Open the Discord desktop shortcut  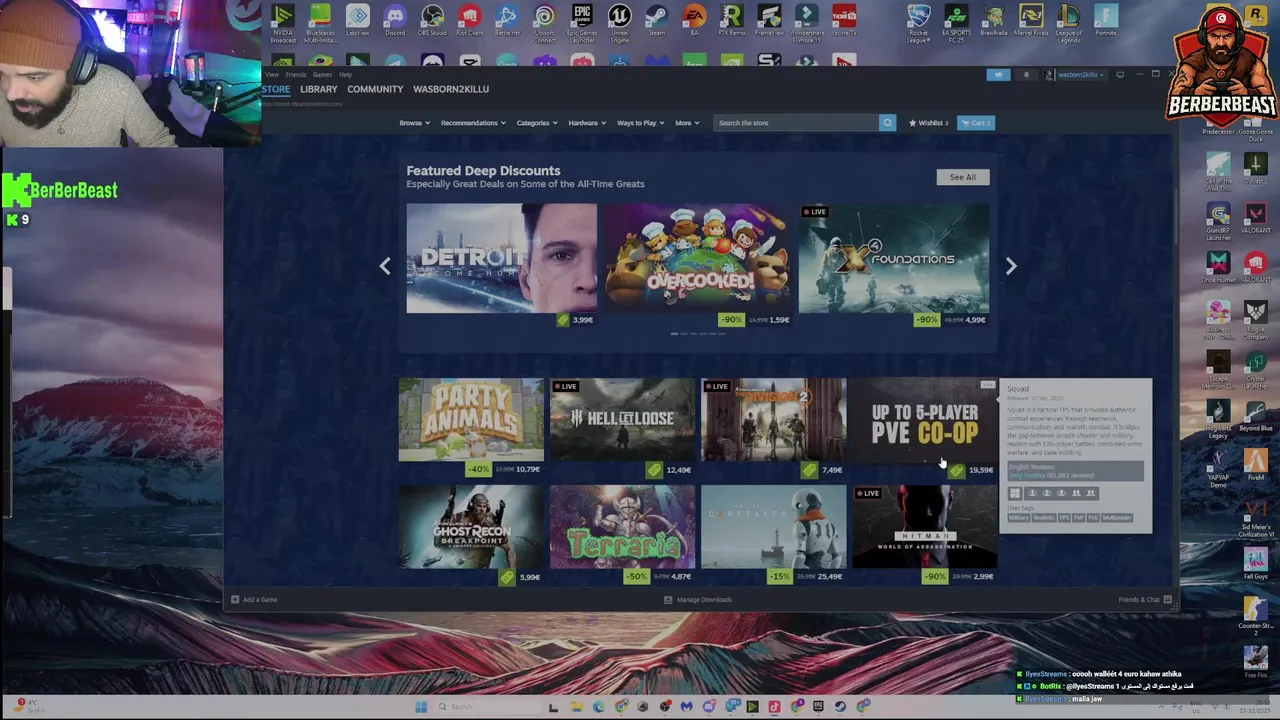pyautogui.click(x=395, y=22)
